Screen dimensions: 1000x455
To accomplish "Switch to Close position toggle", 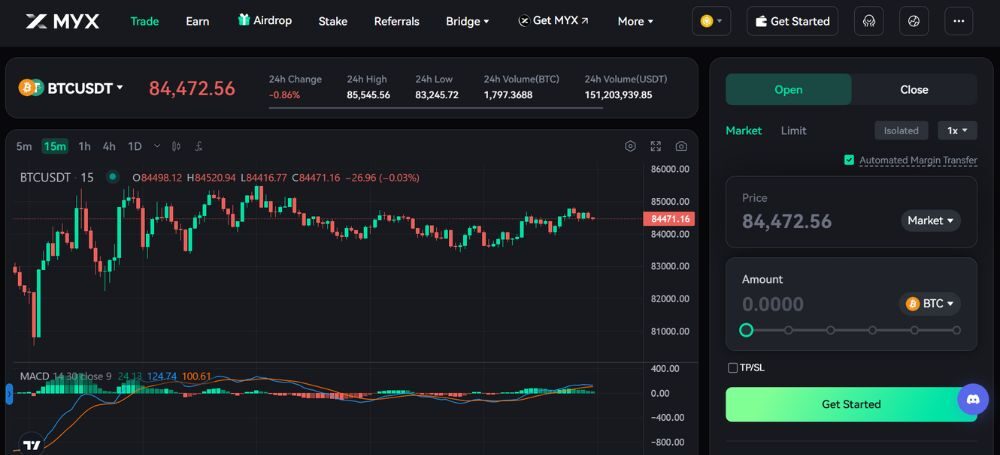I will 914,89.
